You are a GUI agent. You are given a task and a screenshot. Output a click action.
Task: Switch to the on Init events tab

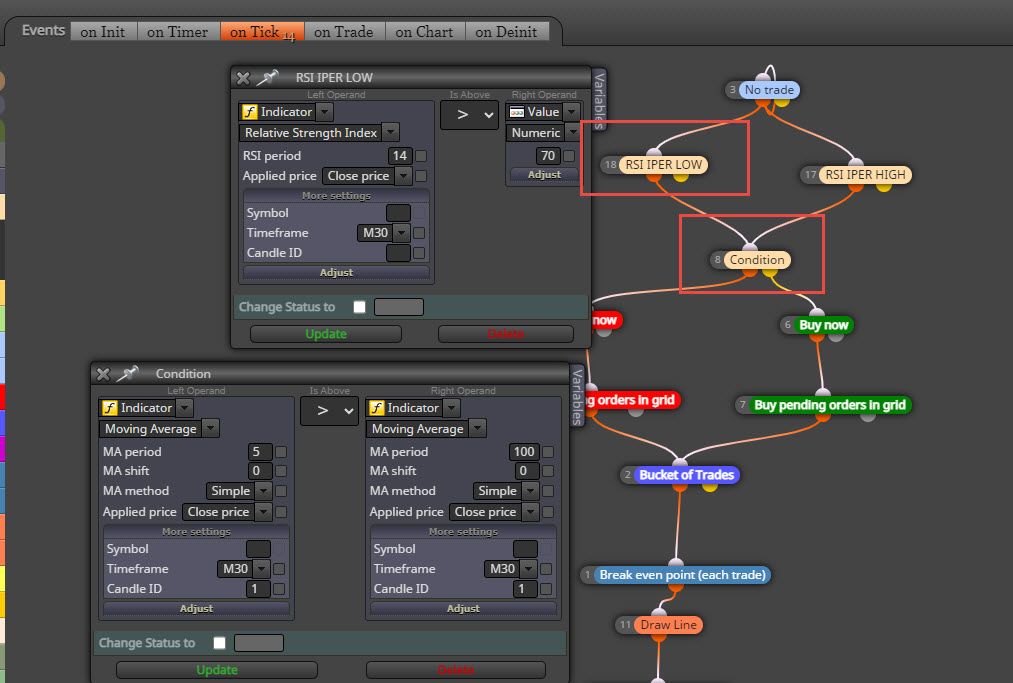[x=103, y=32]
